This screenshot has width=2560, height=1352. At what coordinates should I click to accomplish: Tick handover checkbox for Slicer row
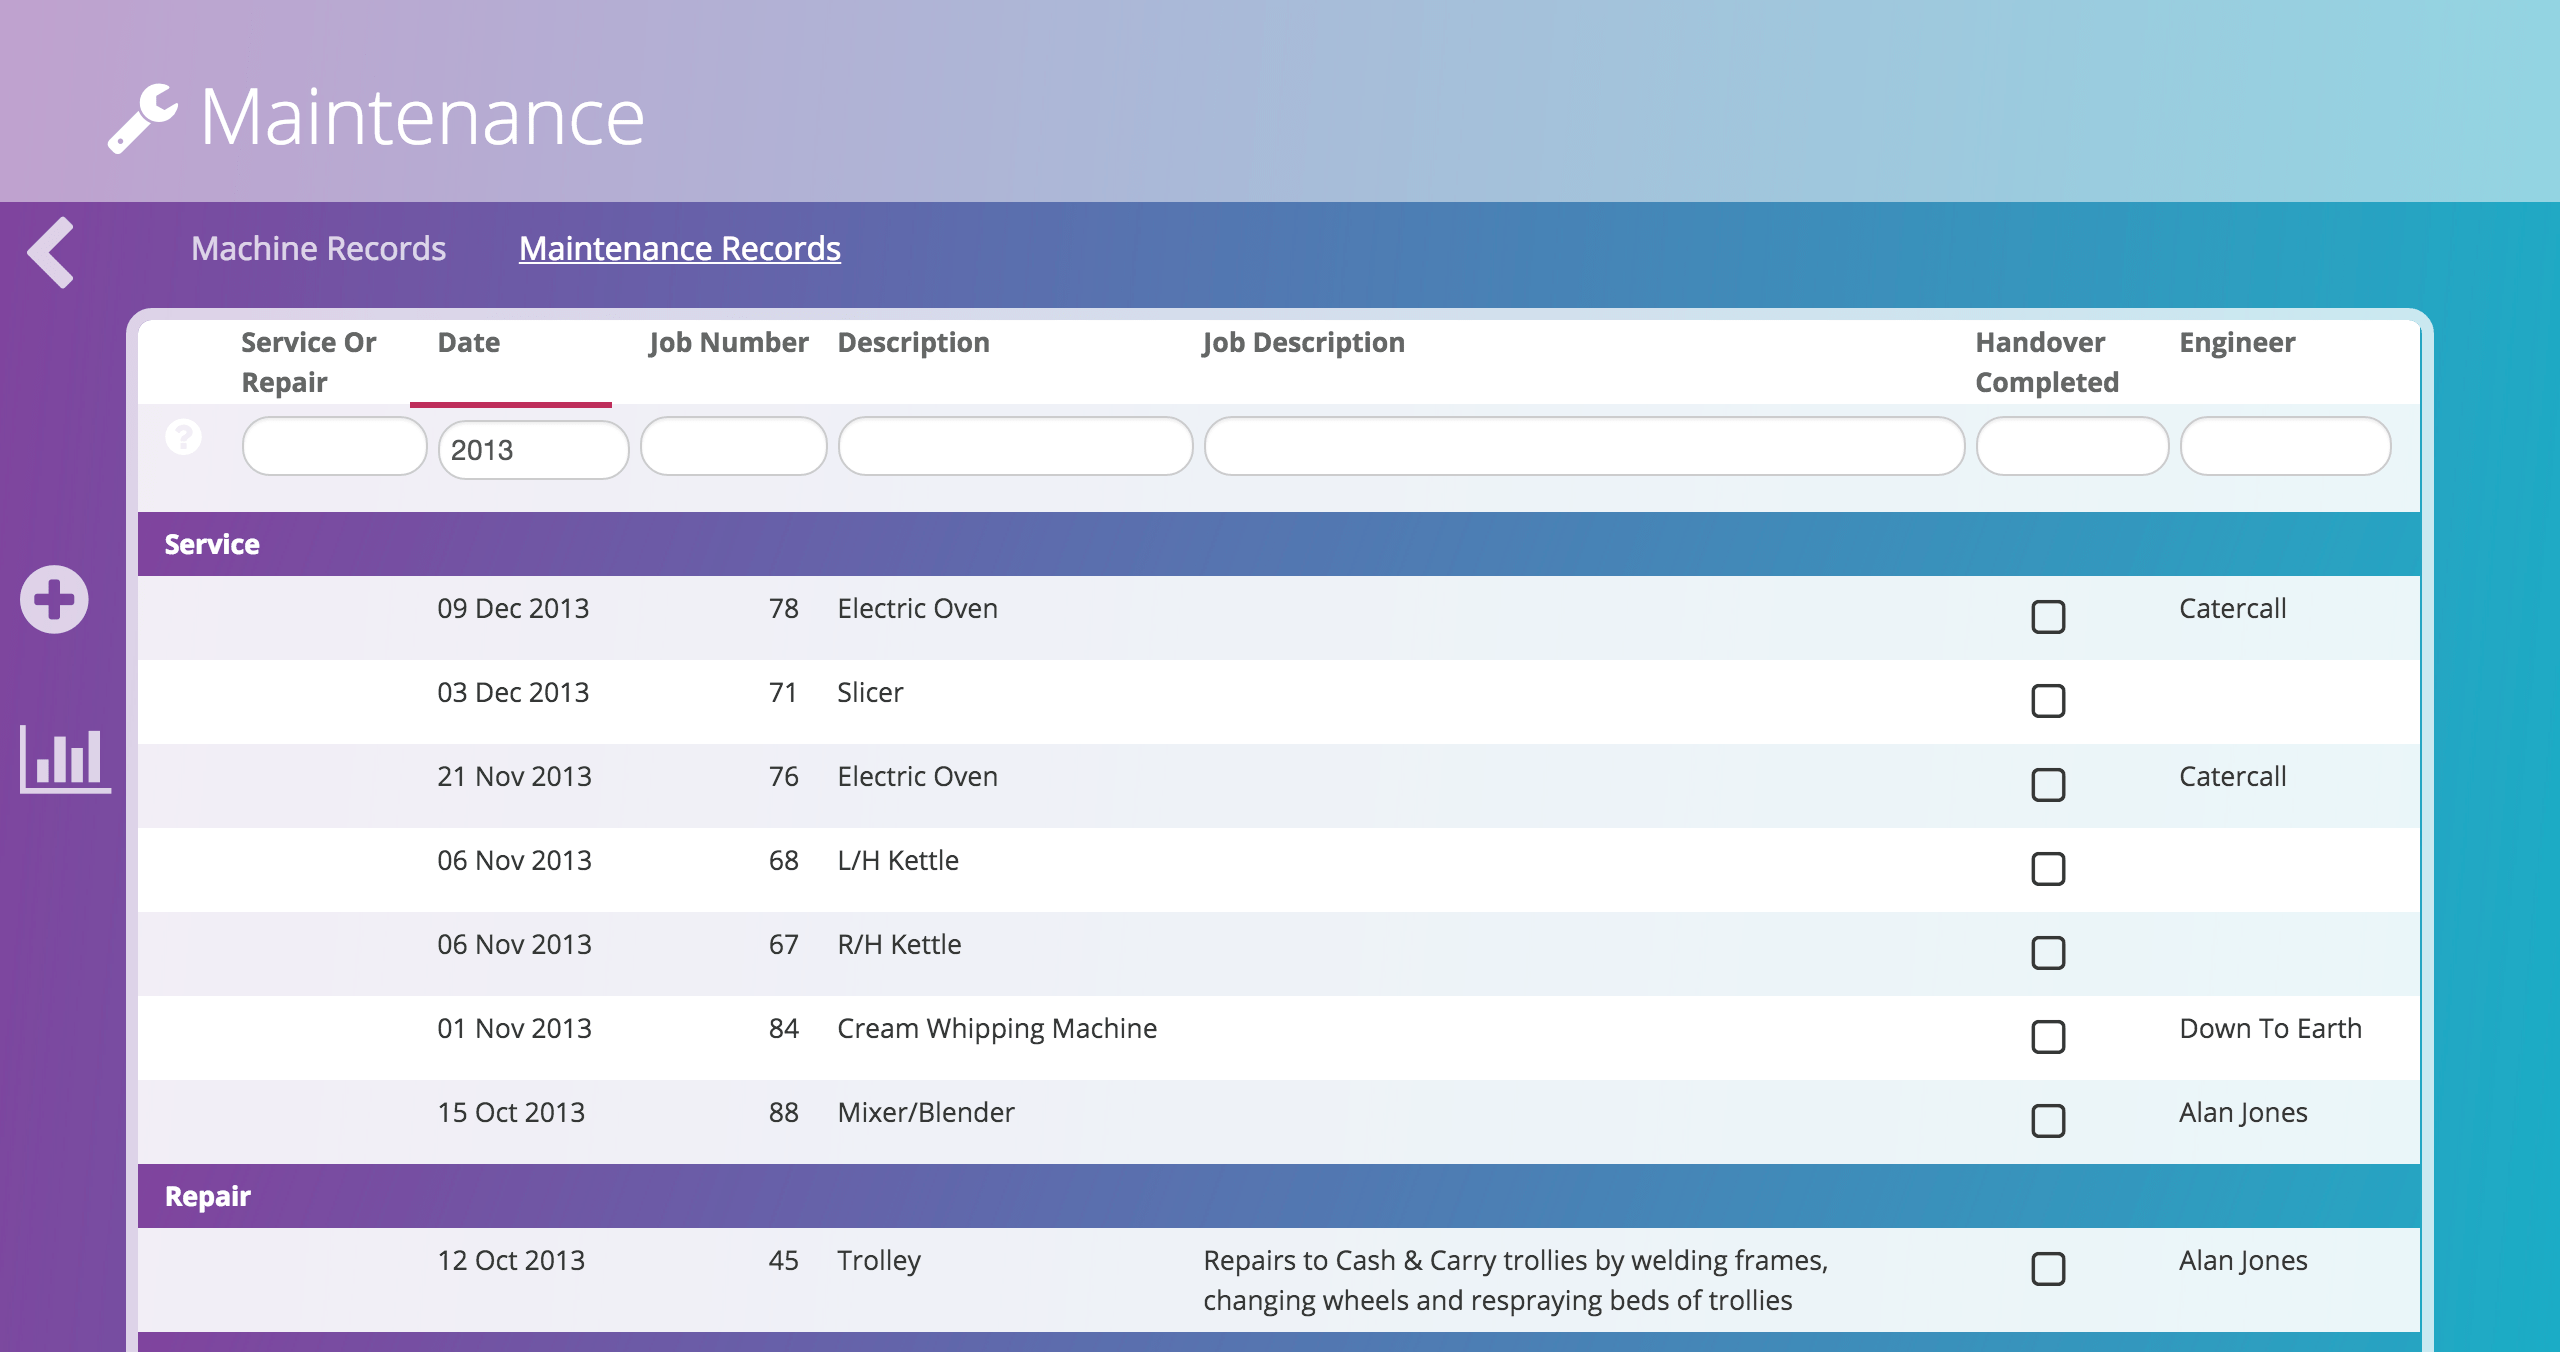click(x=2047, y=701)
